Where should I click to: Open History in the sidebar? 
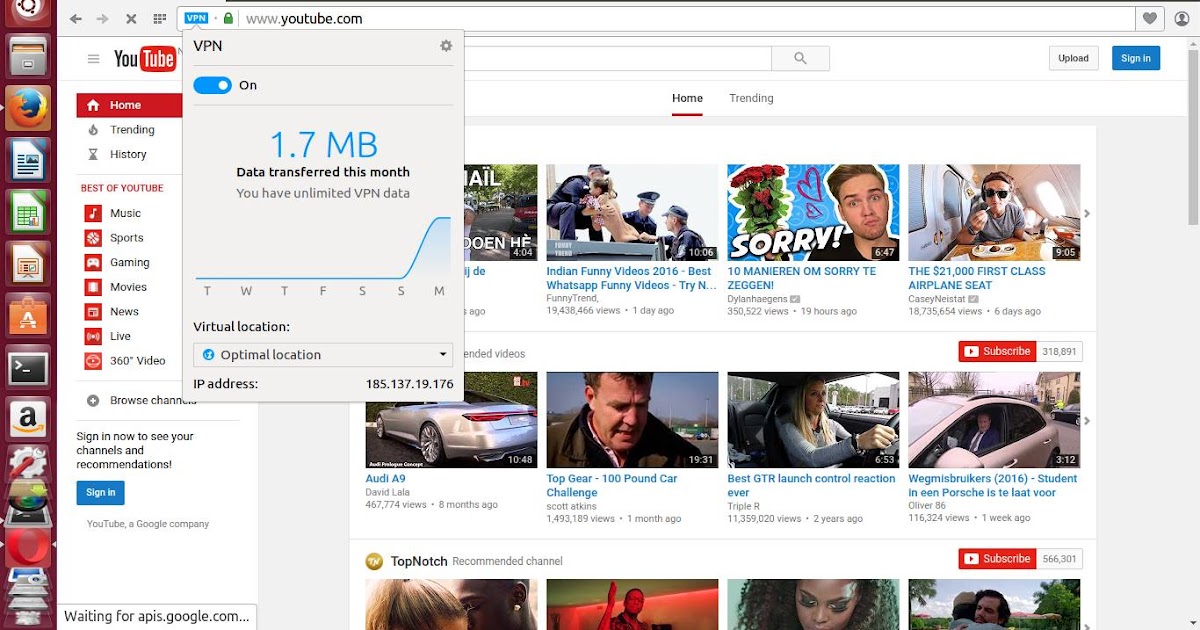(128, 154)
